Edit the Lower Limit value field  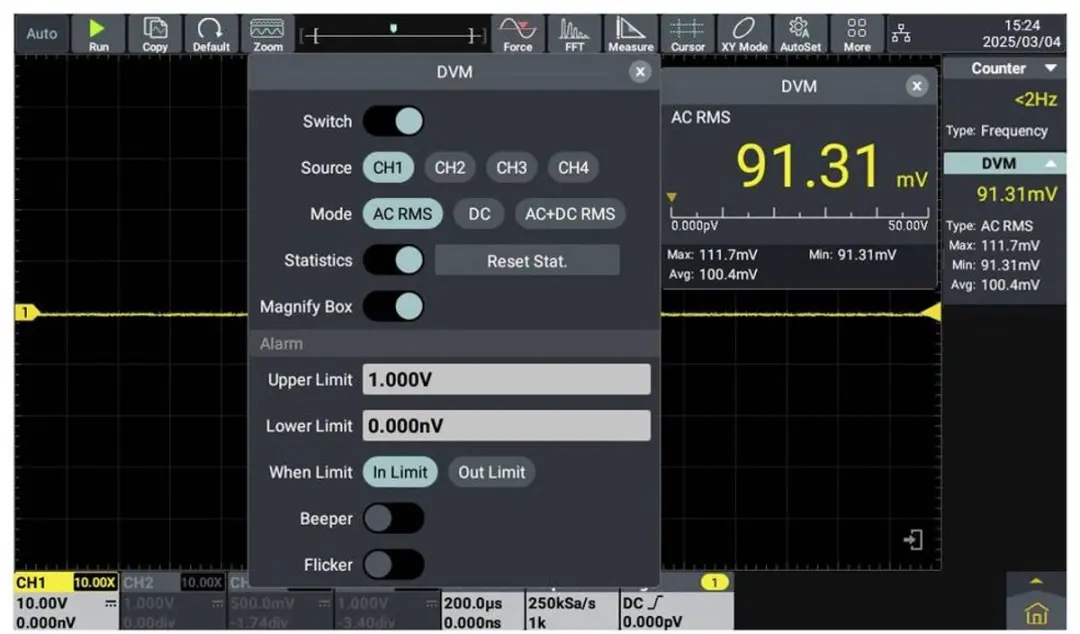[506, 426]
